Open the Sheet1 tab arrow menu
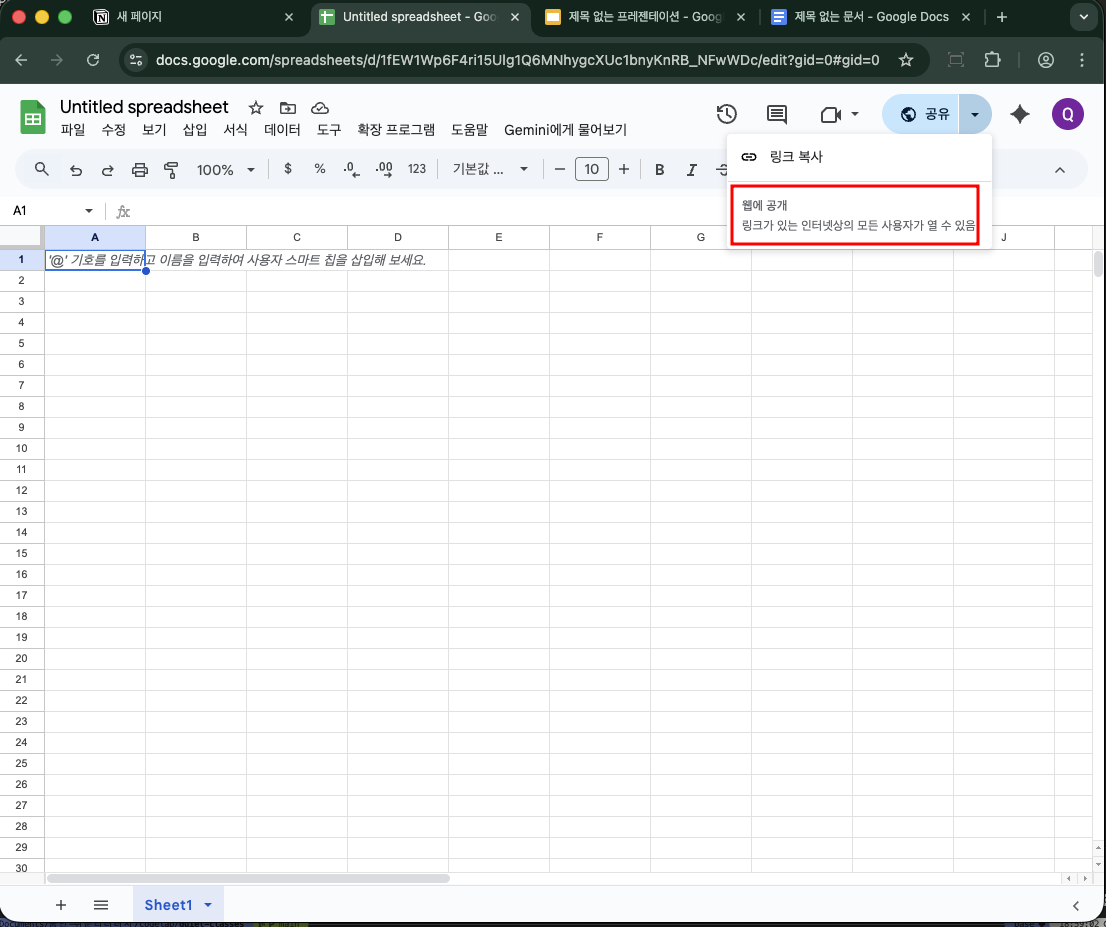Image resolution: width=1106 pixels, height=927 pixels. click(208, 905)
